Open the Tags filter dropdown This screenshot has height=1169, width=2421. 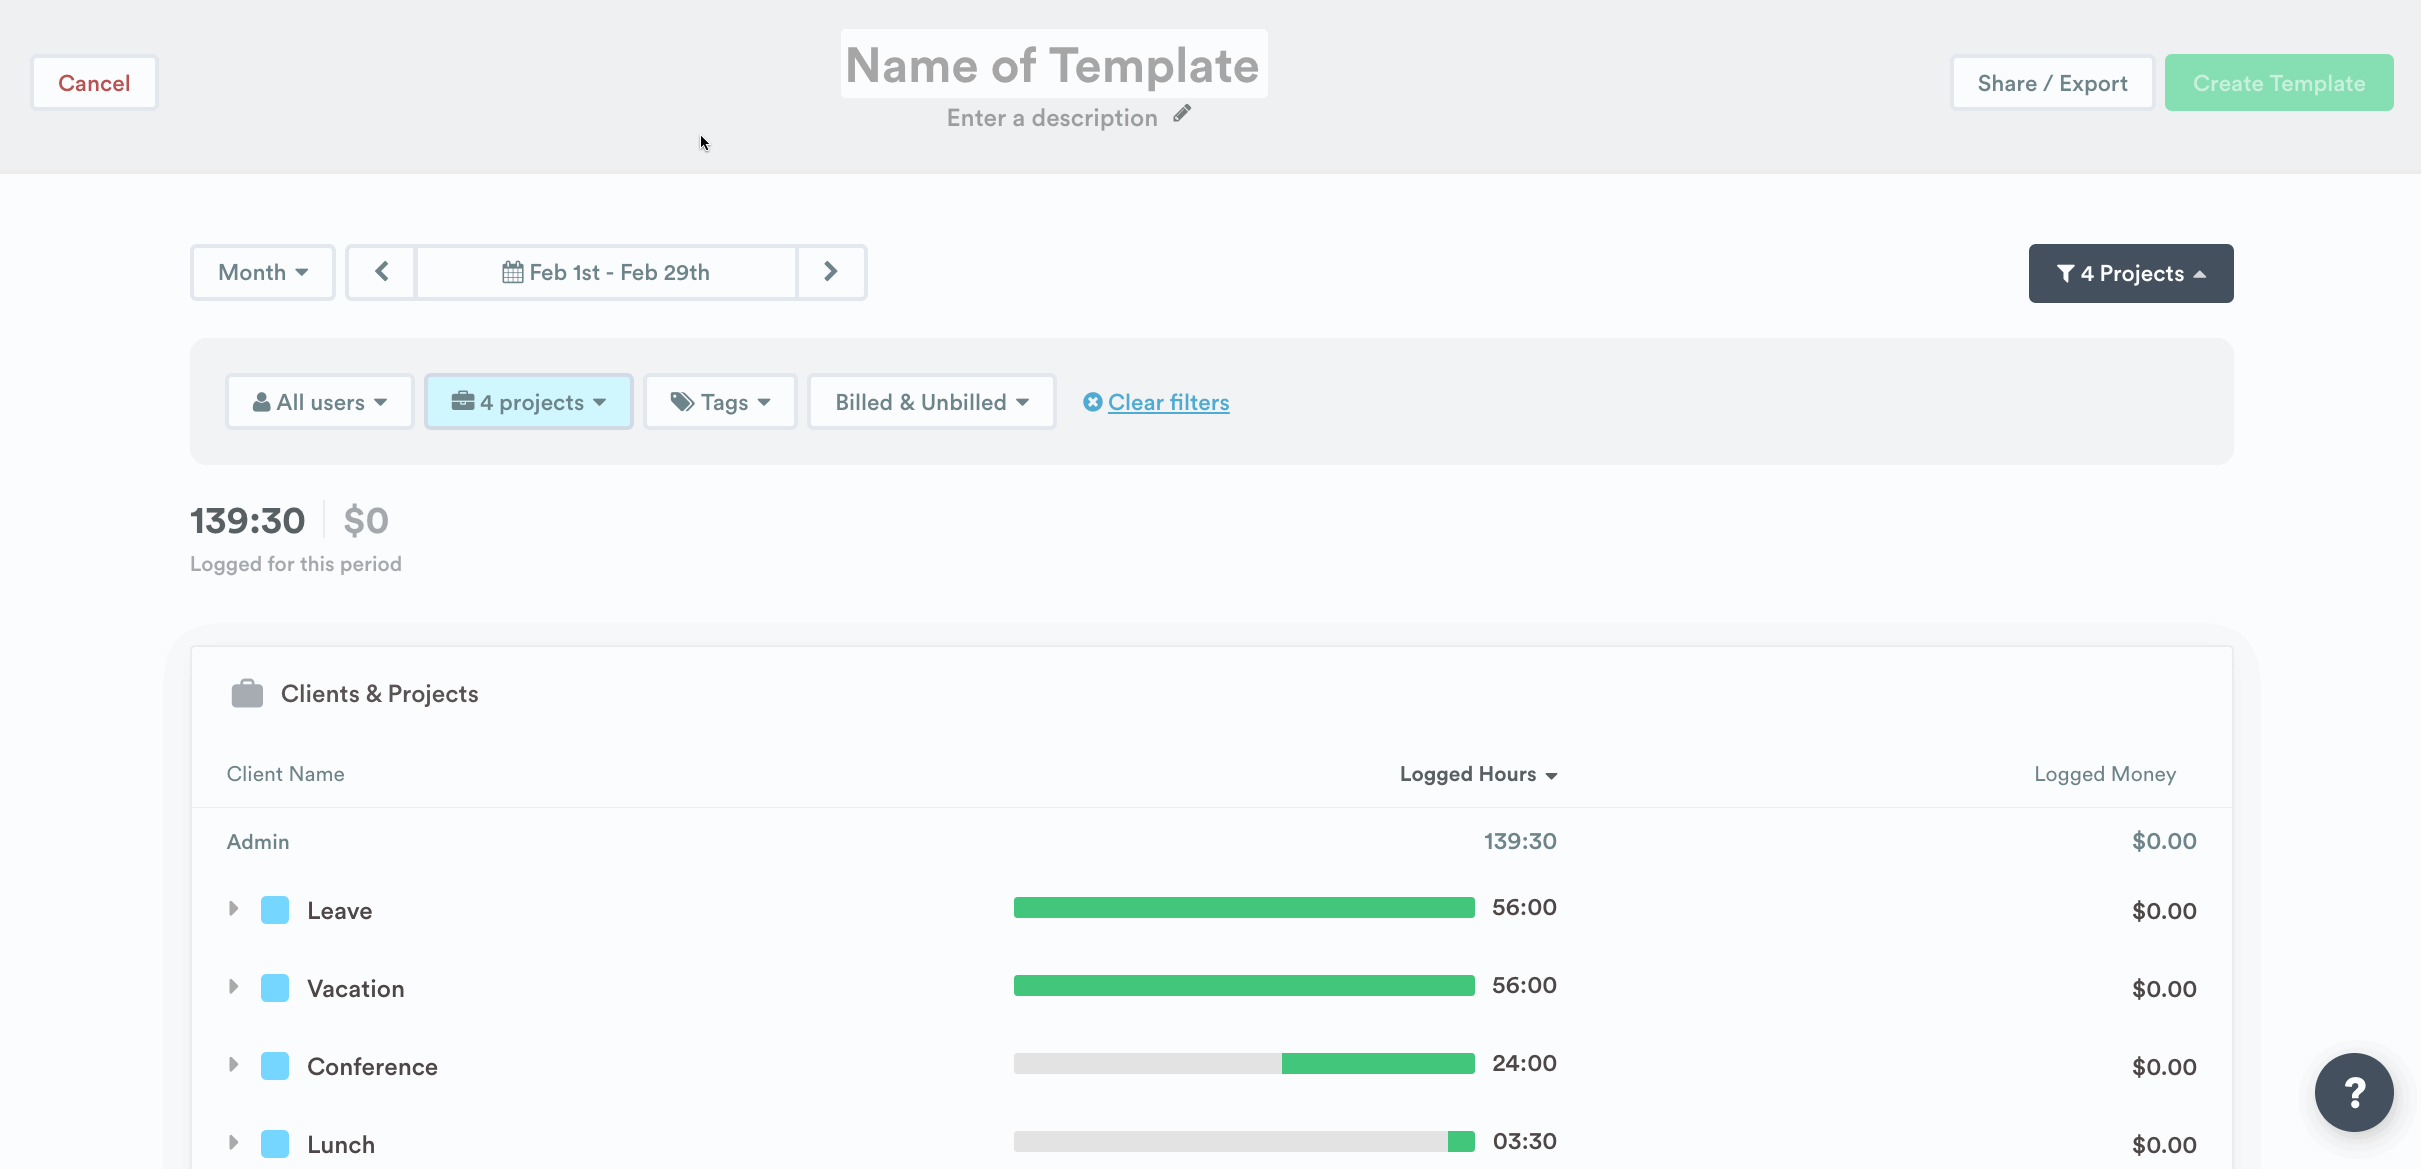pos(719,402)
